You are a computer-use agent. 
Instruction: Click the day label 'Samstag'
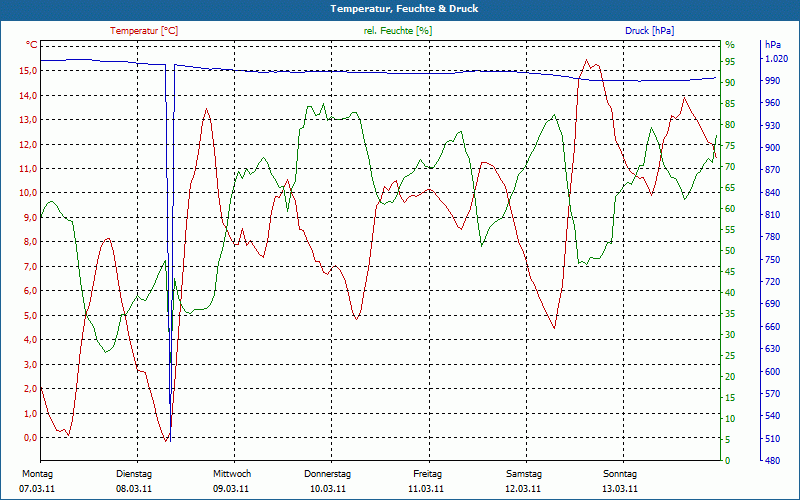(524, 474)
